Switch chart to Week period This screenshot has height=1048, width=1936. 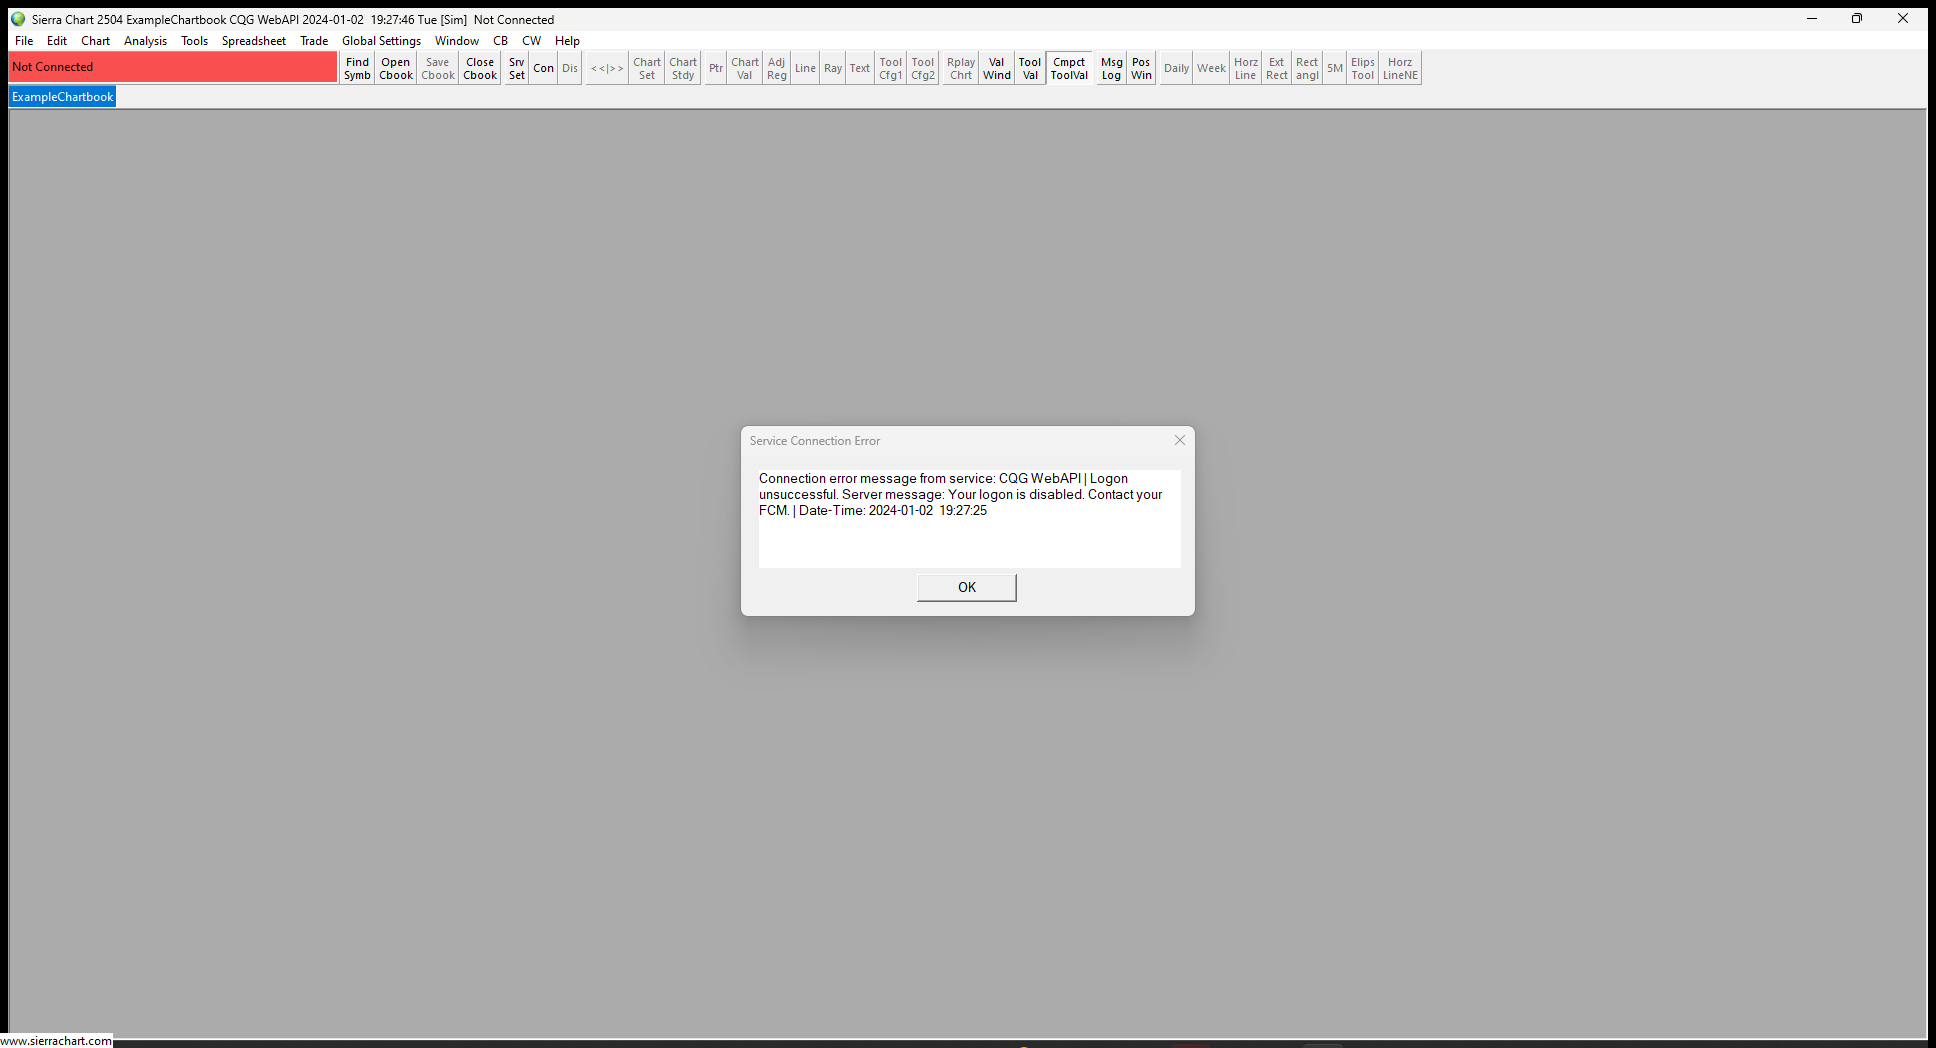pyautogui.click(x=1211, y=68)
